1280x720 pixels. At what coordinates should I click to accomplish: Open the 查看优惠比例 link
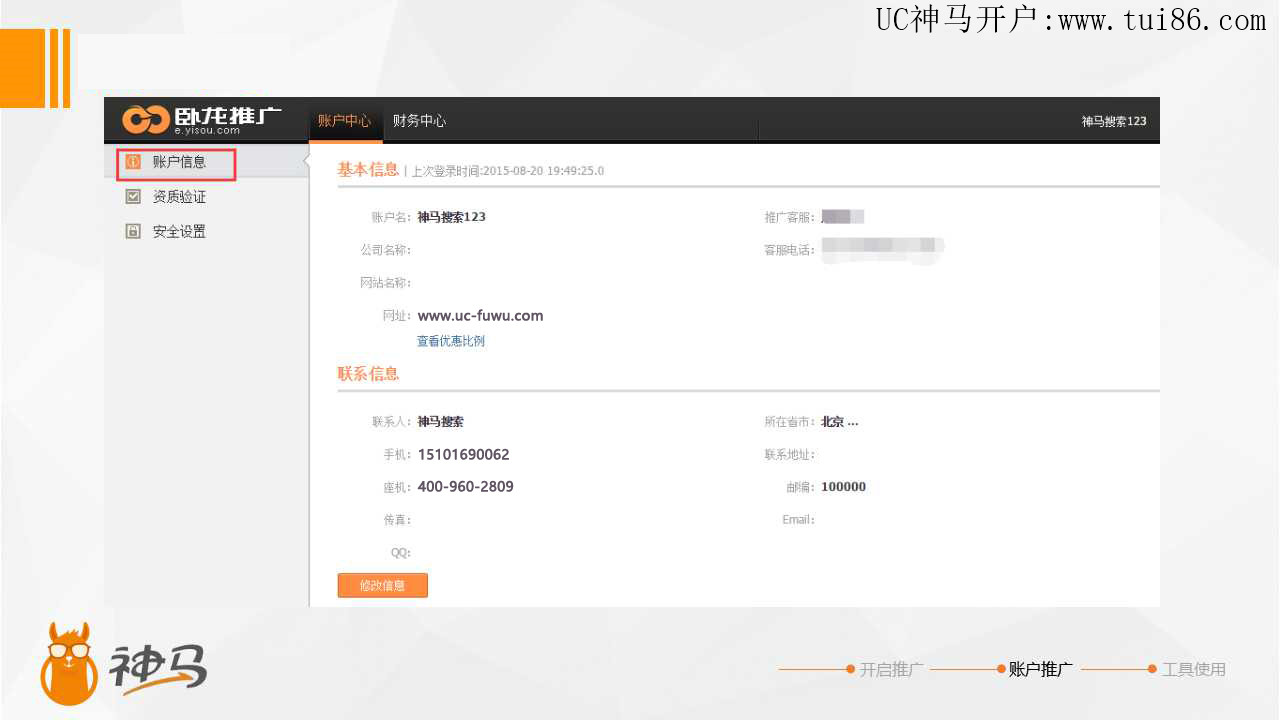(451, 341)
